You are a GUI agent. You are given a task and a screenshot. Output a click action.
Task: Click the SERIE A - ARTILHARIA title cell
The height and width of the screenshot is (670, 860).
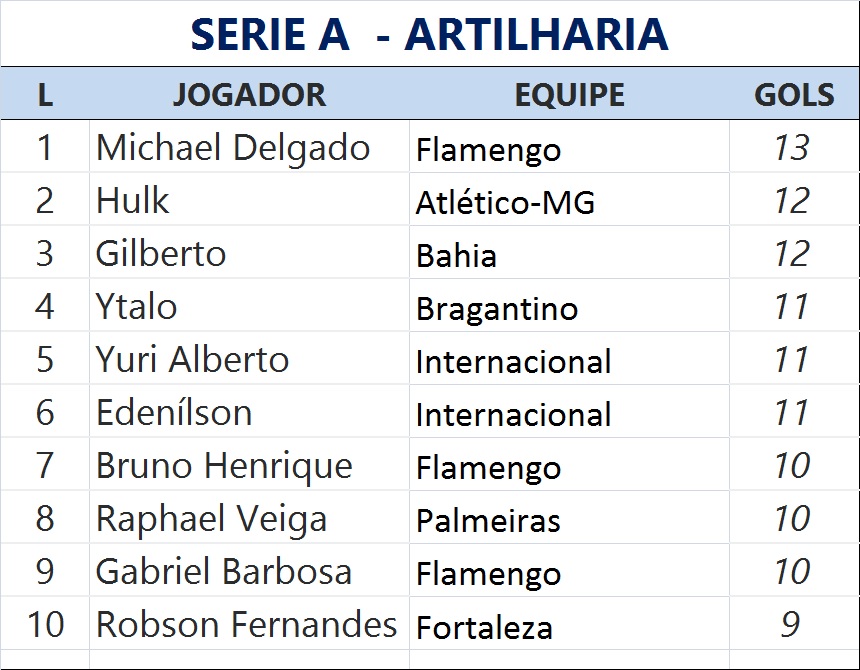pyautogui.click(x=429, y=34)
